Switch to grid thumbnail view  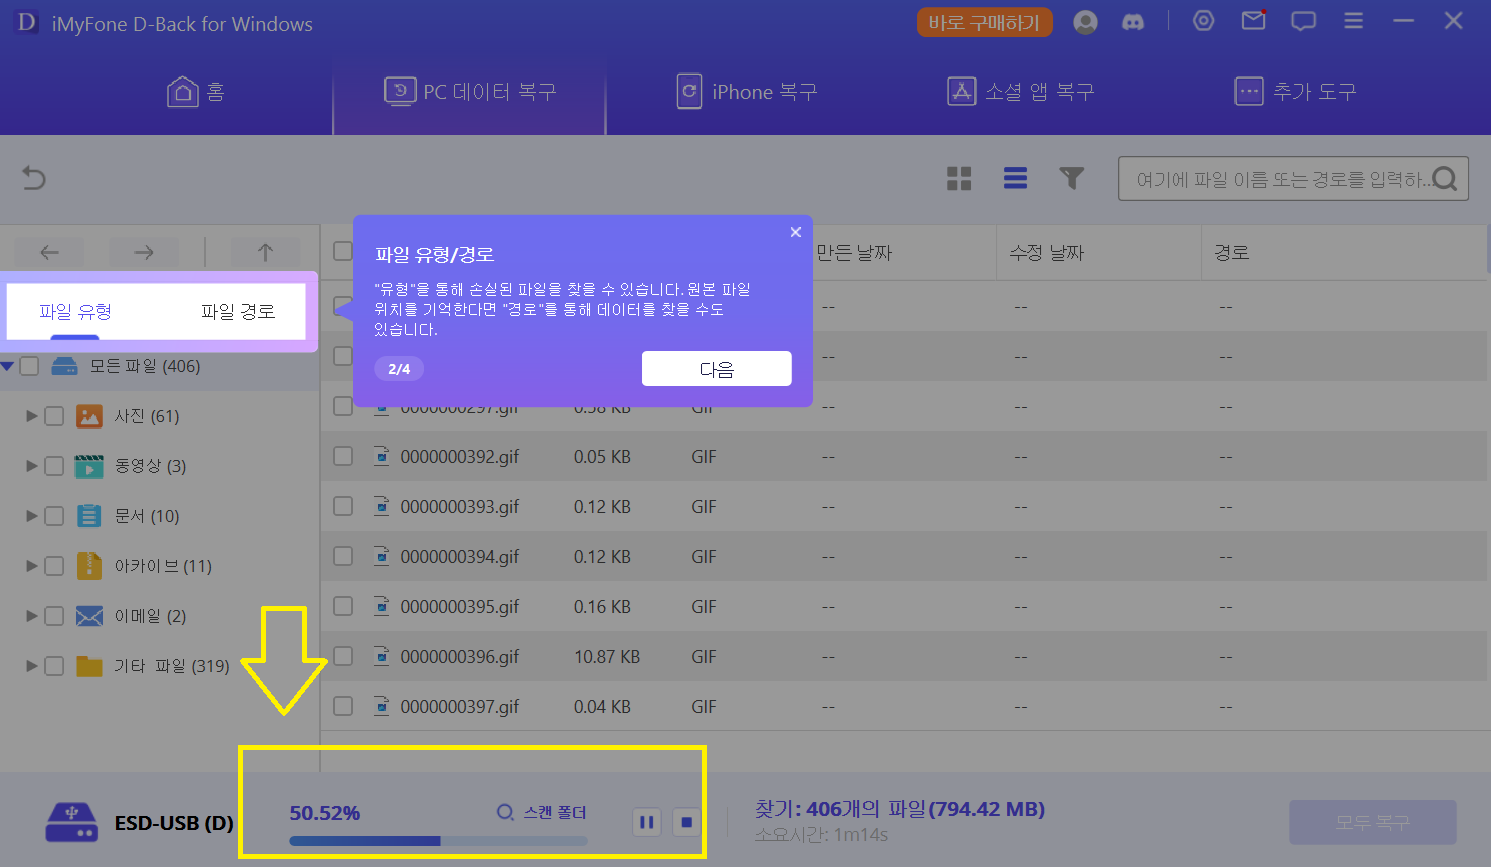tap(959, 179)
